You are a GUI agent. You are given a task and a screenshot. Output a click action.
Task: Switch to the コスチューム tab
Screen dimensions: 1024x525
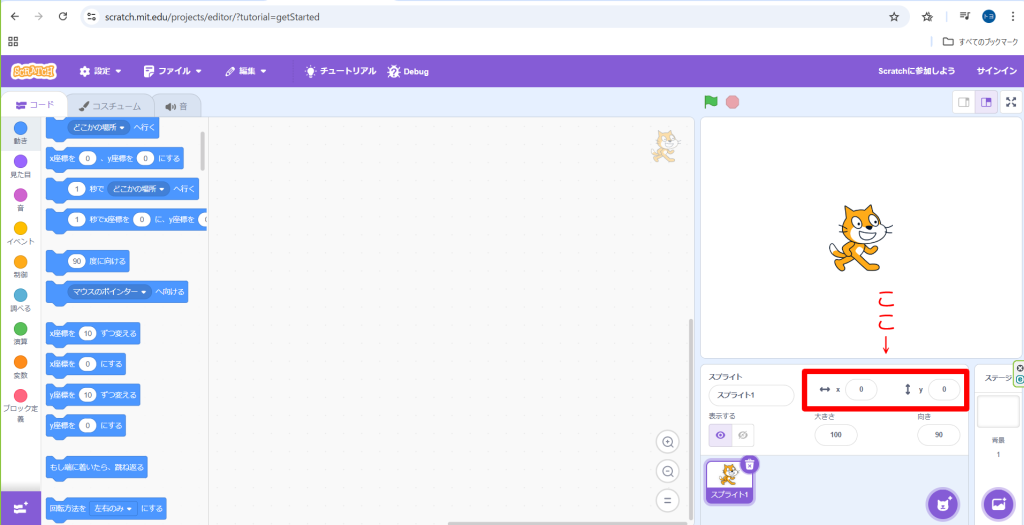[110, 106]
